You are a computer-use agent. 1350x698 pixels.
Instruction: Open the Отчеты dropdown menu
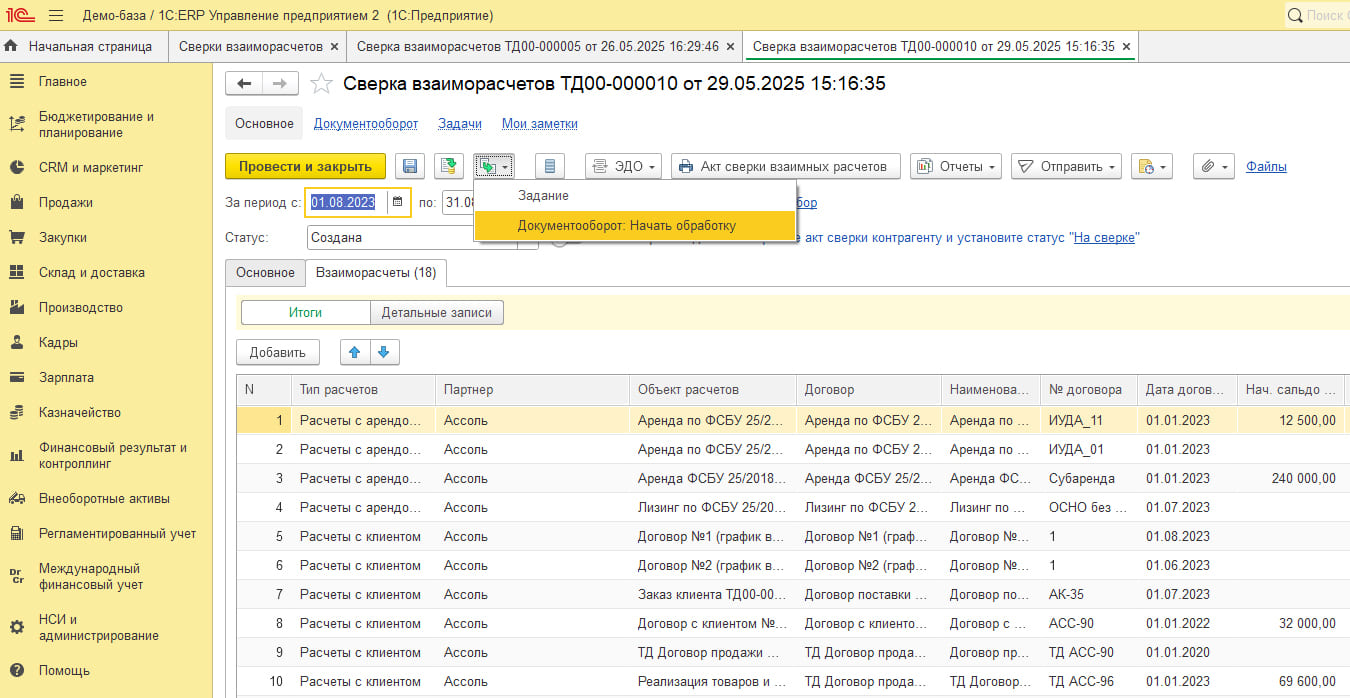[x=956, y=167]
